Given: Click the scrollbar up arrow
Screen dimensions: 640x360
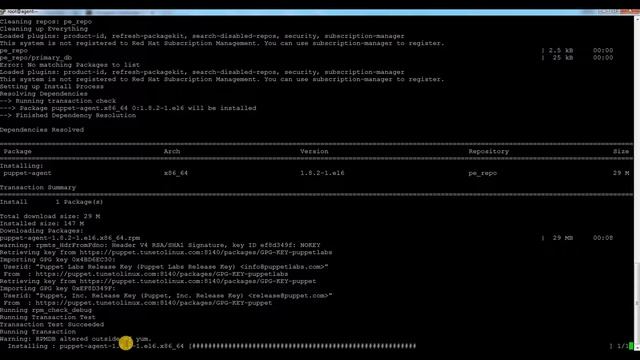Looking at the screenshot, I should (637, 19).
